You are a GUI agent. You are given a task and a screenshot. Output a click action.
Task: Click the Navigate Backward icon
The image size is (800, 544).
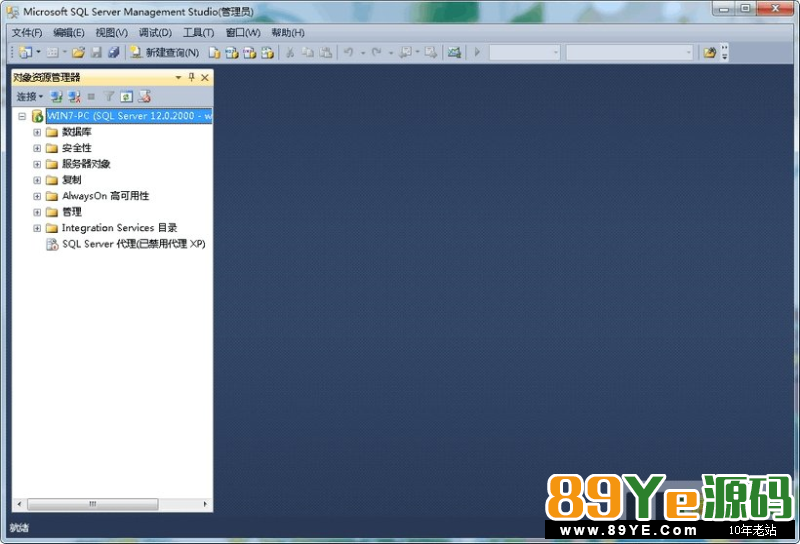pyautogui.click(x=406, y=52)
